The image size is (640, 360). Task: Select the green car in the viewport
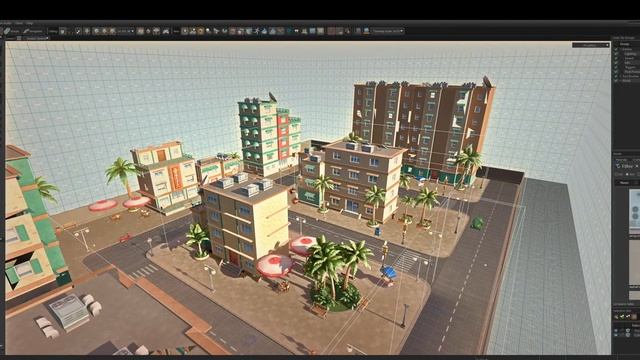point(477,223)
